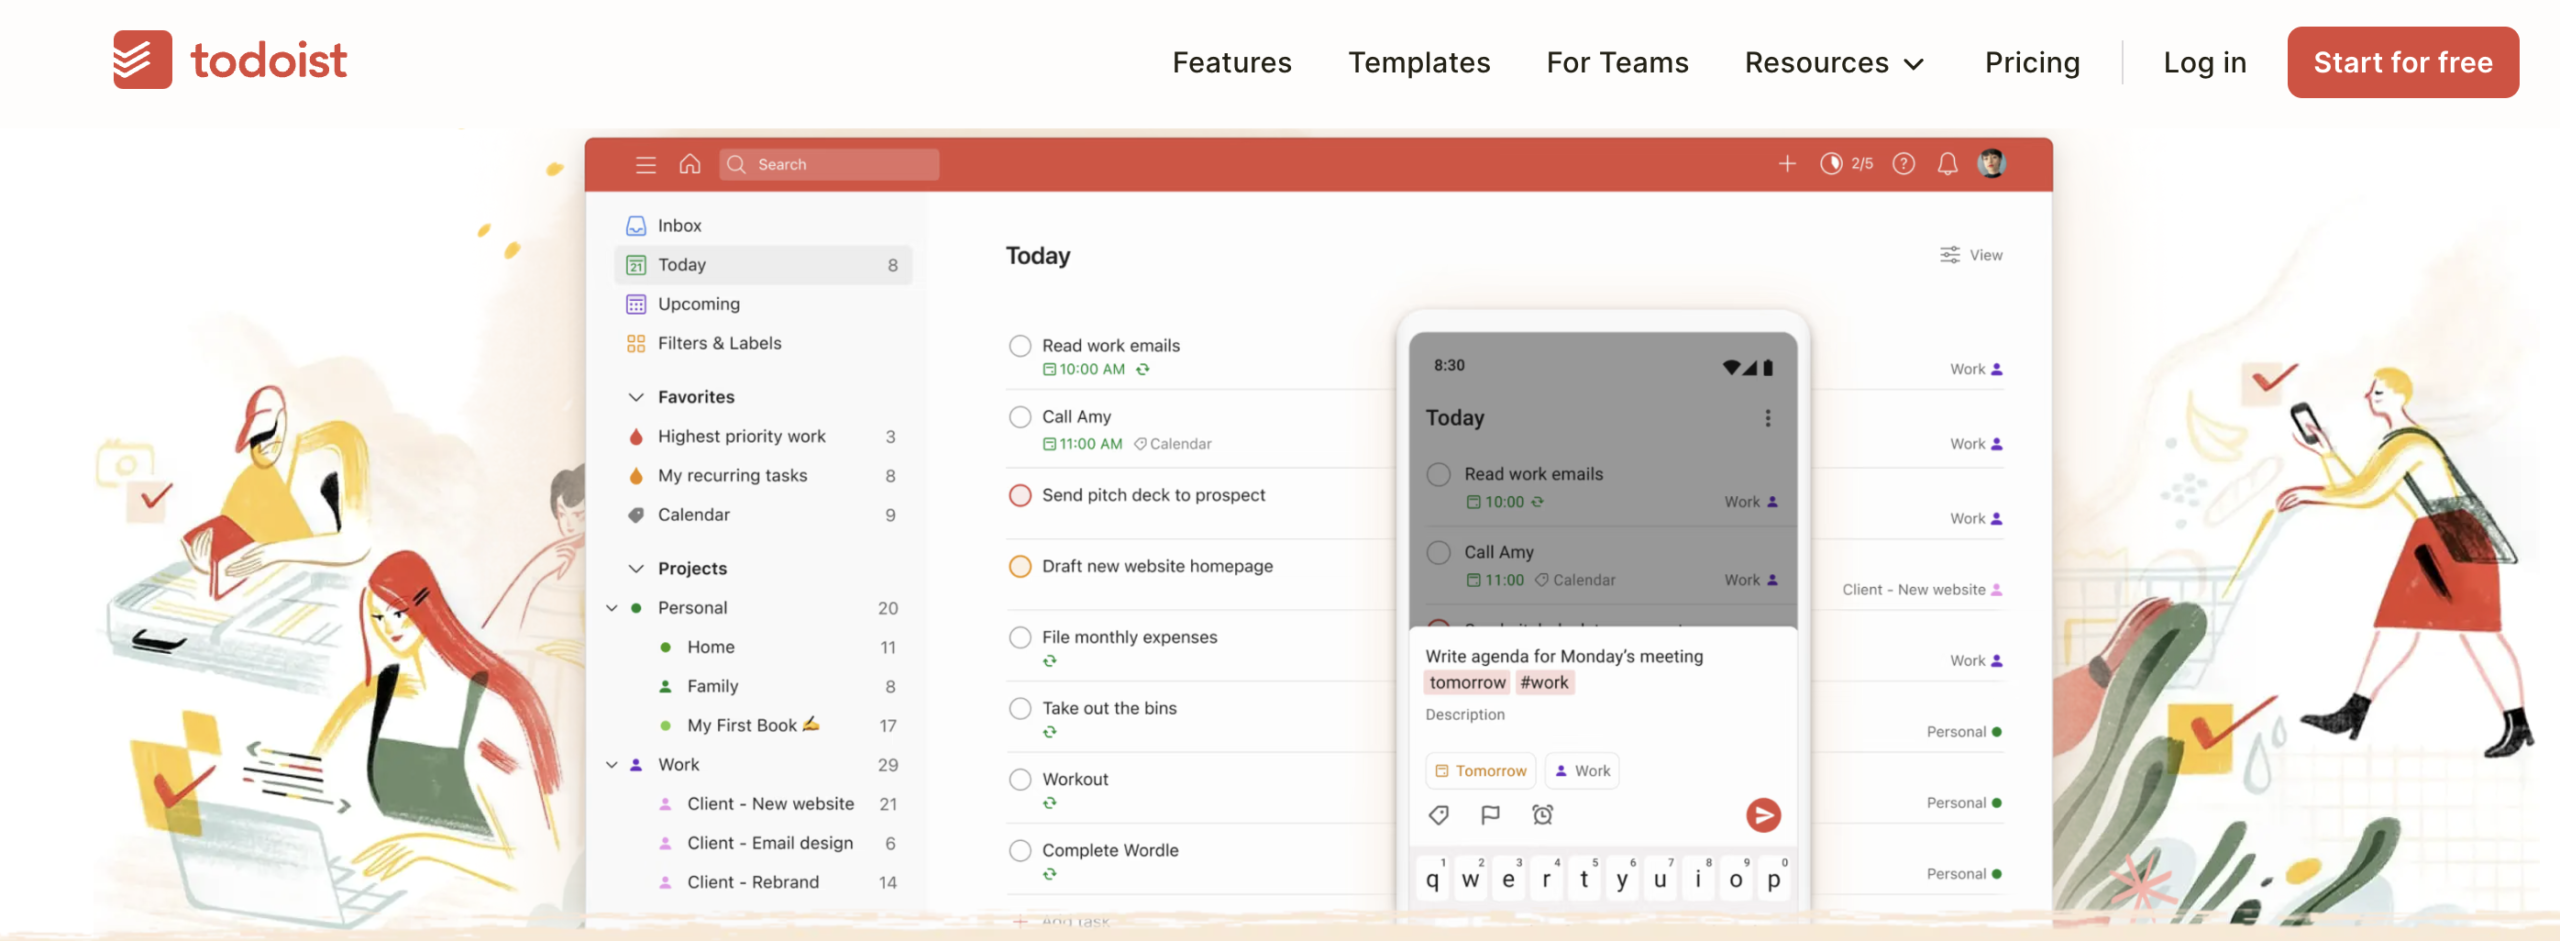Check off the Call Amy task
Image resolution: width=2560 pixels, height=941 pixels.
pos(1020,417)
